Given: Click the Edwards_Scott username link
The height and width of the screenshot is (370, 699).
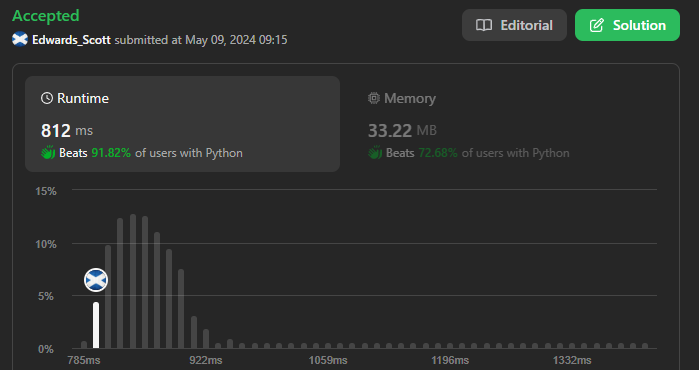Looking at the screenshot, I should 71,40.
